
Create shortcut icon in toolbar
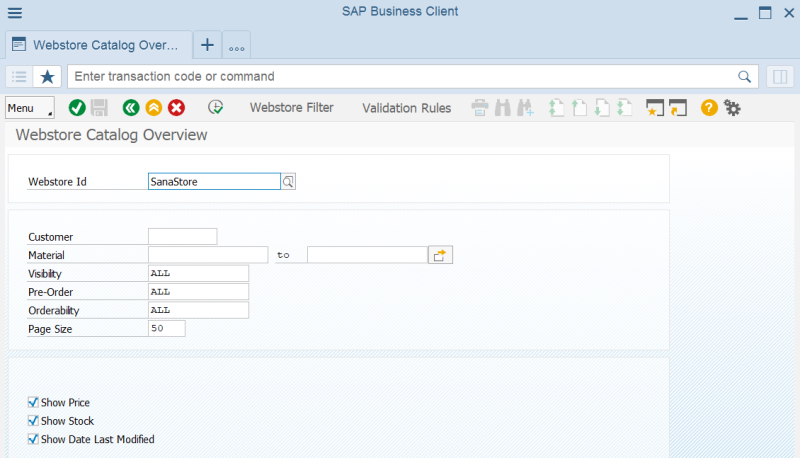[x=678, y=108]
